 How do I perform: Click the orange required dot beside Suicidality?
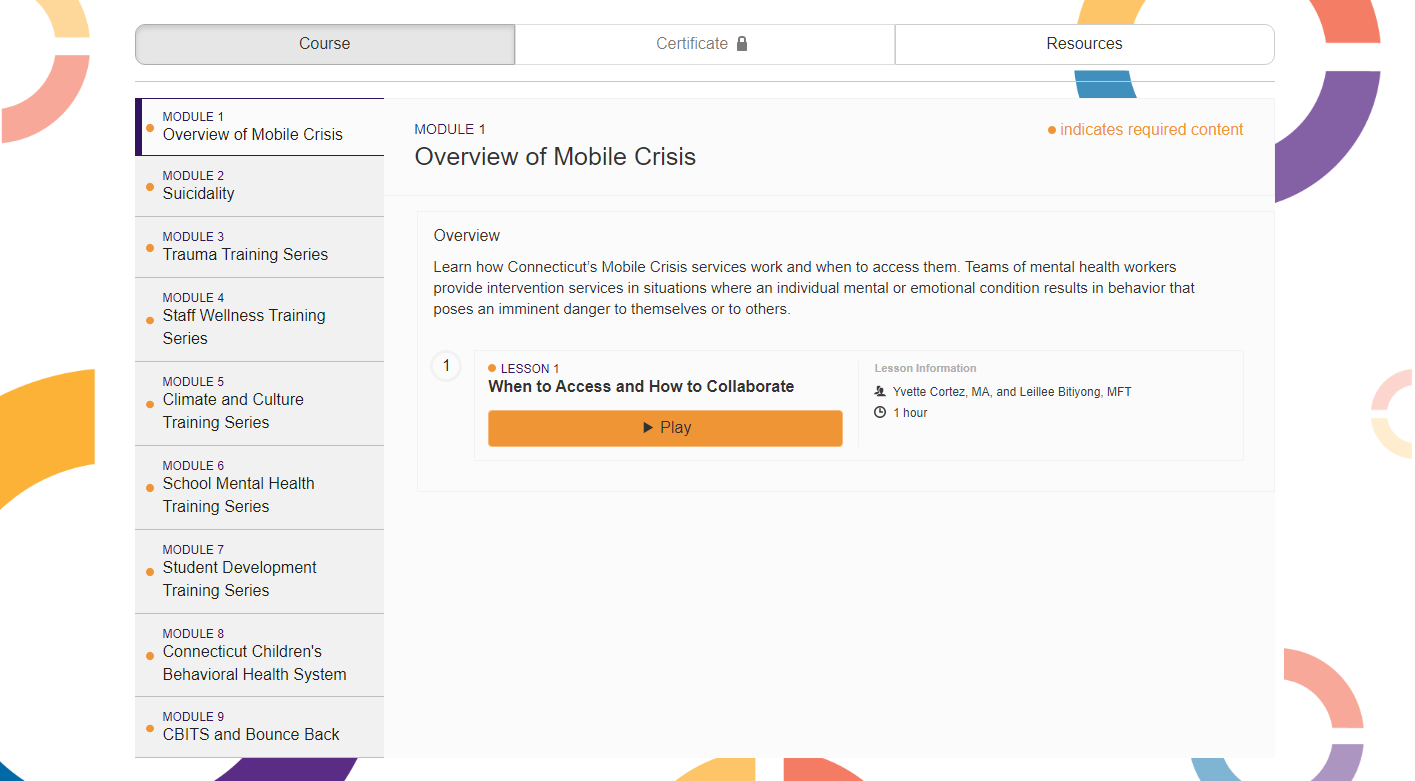pyautogui.click(x=150, y=187)
